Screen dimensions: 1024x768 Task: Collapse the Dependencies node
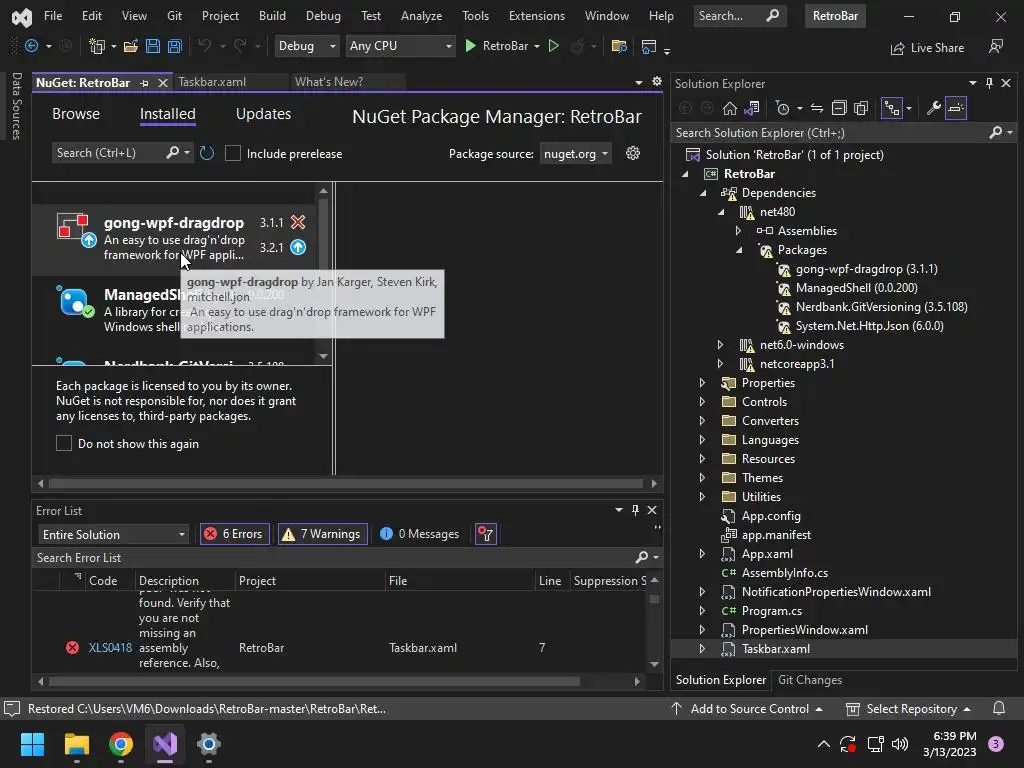(x=703, y=193)
